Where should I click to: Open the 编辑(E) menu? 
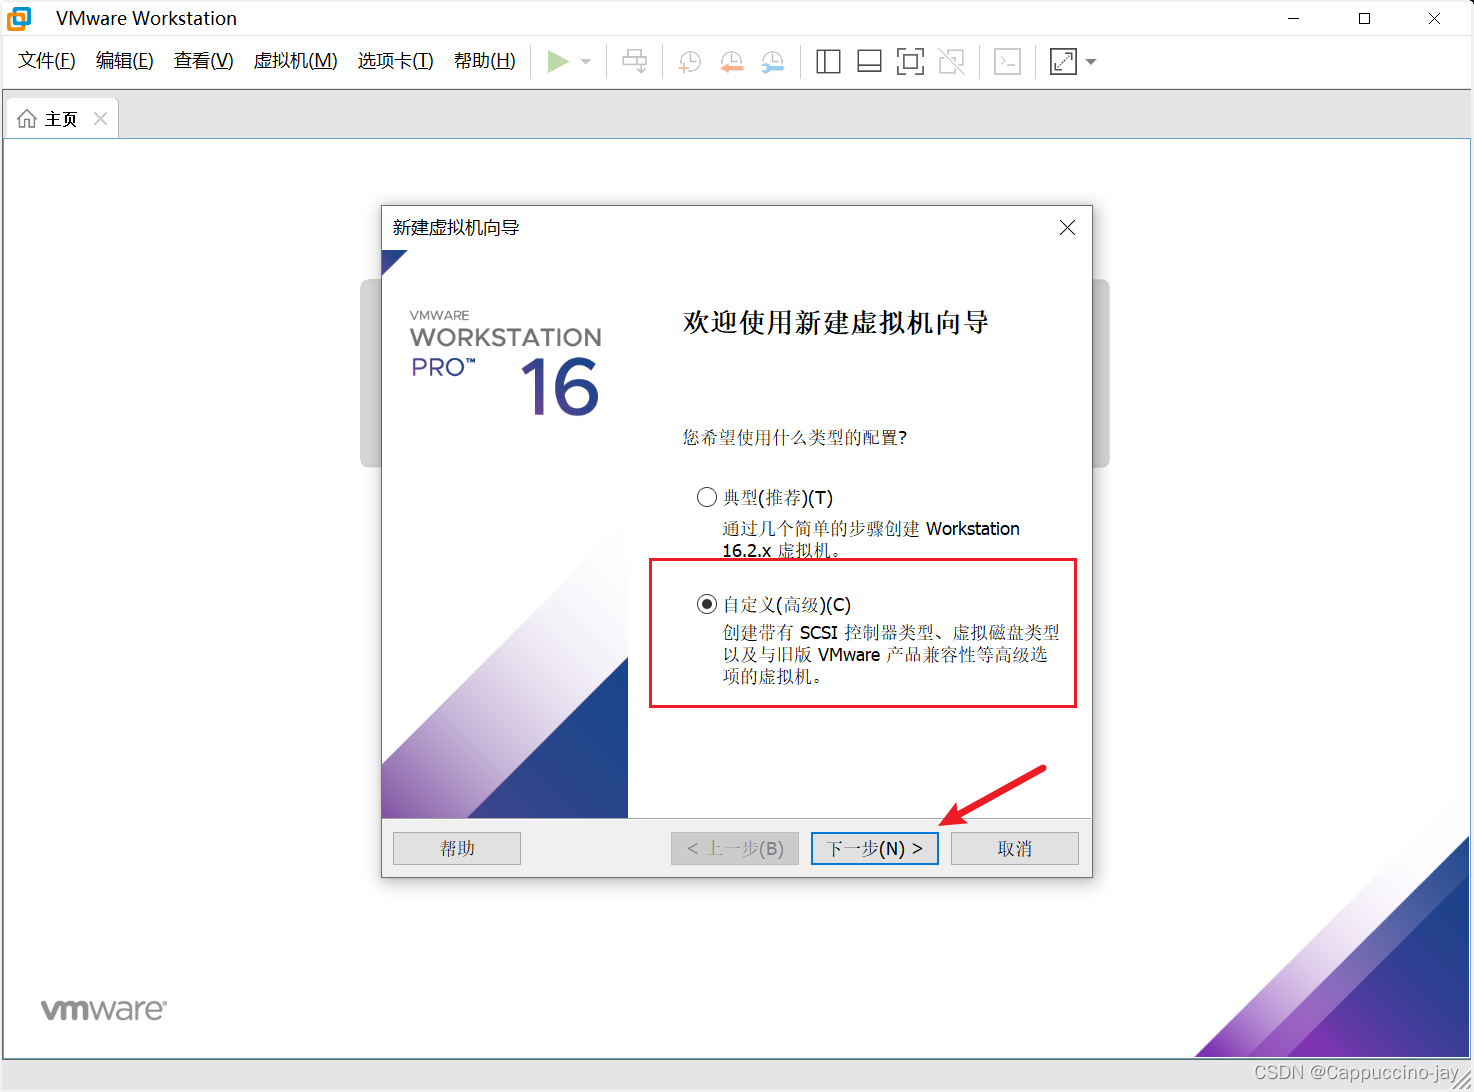tap(125, 61)
